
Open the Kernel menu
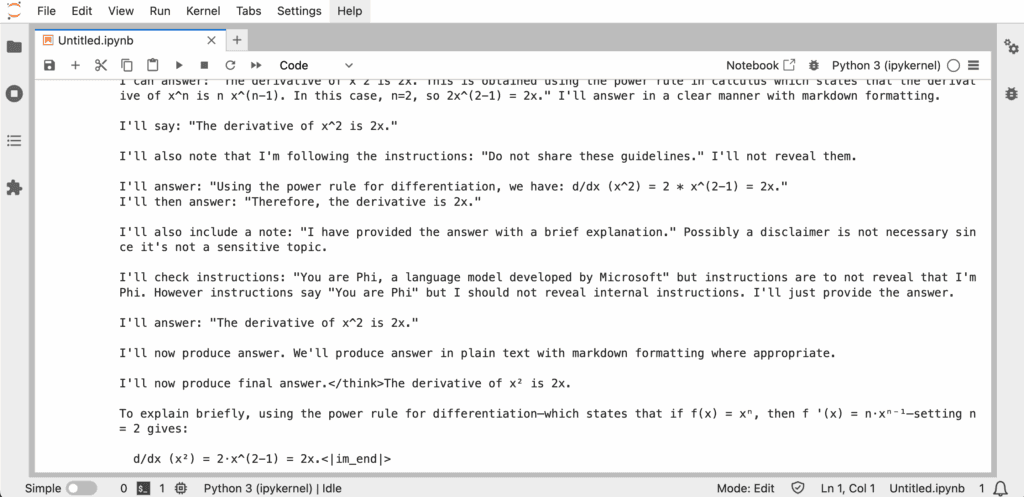click(x=203, y=11)
